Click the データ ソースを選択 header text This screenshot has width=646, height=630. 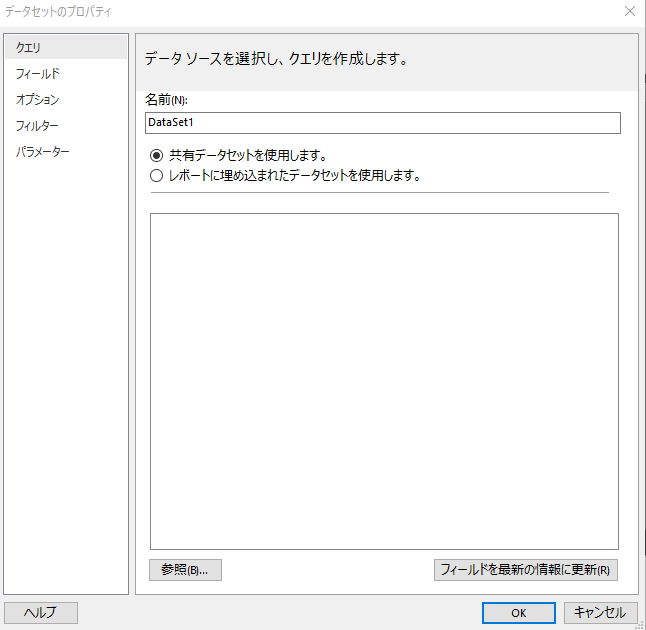(x=276, y=59)
